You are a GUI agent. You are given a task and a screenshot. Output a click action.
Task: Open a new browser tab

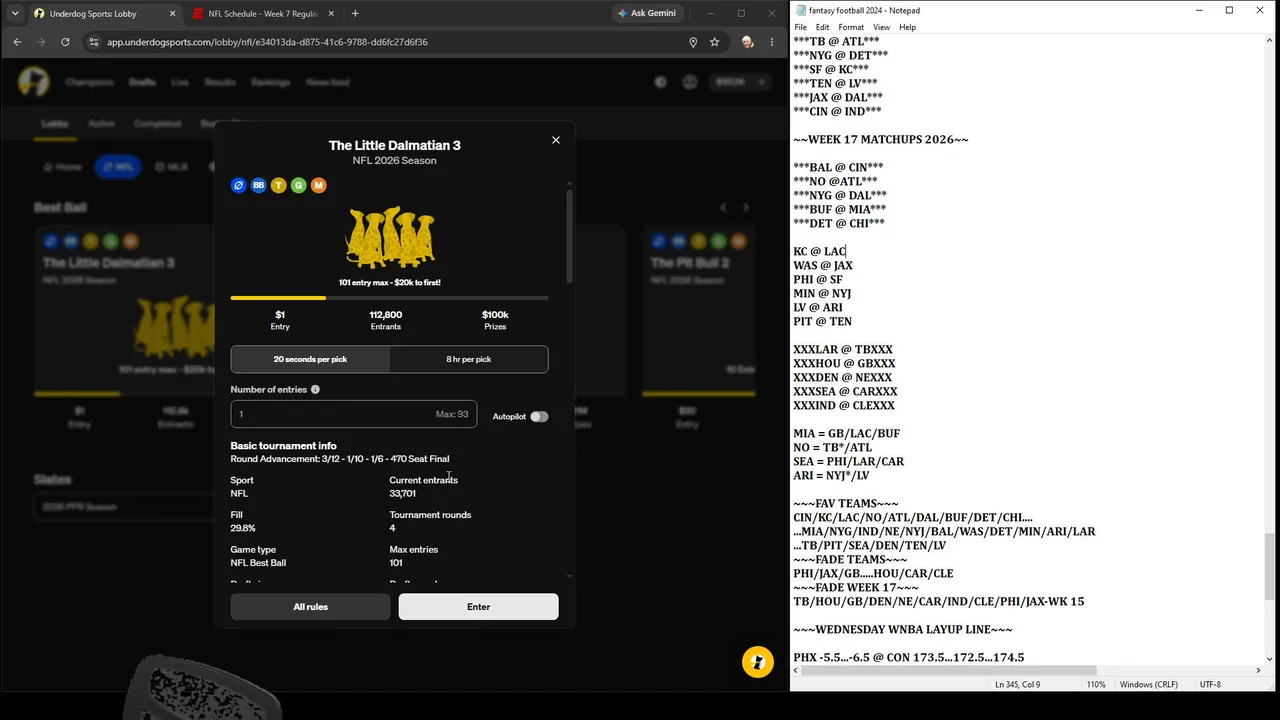click(355, 13)
